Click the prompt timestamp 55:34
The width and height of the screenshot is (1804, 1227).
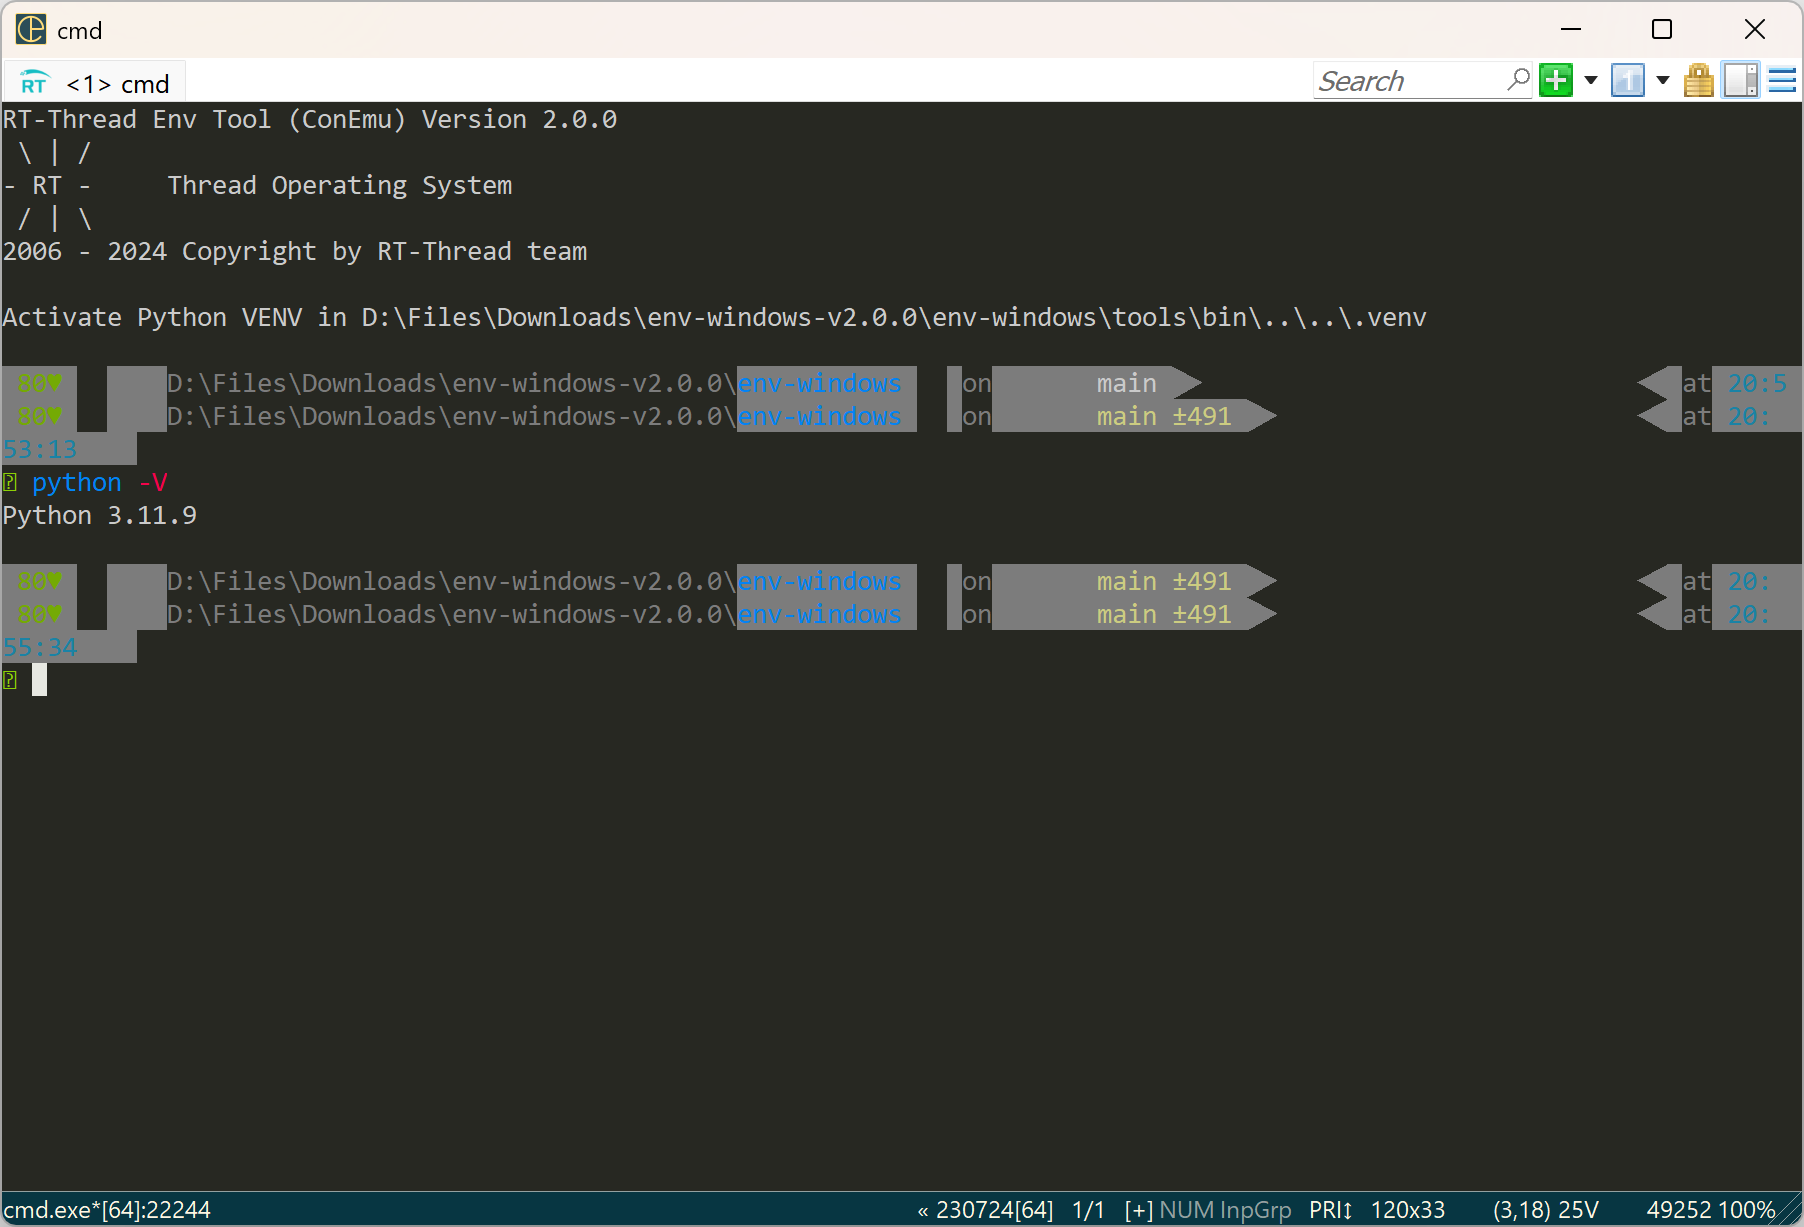coord(40,647)
